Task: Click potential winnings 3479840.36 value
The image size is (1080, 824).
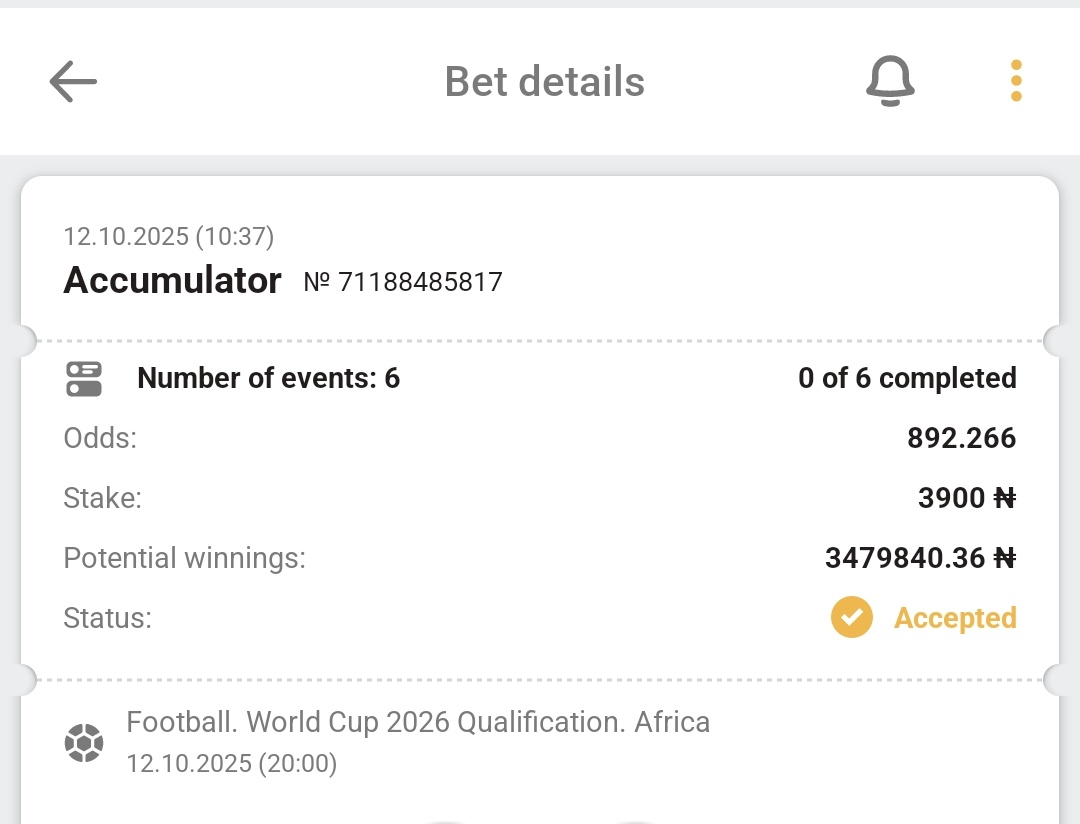Action: tap(919, 558)
